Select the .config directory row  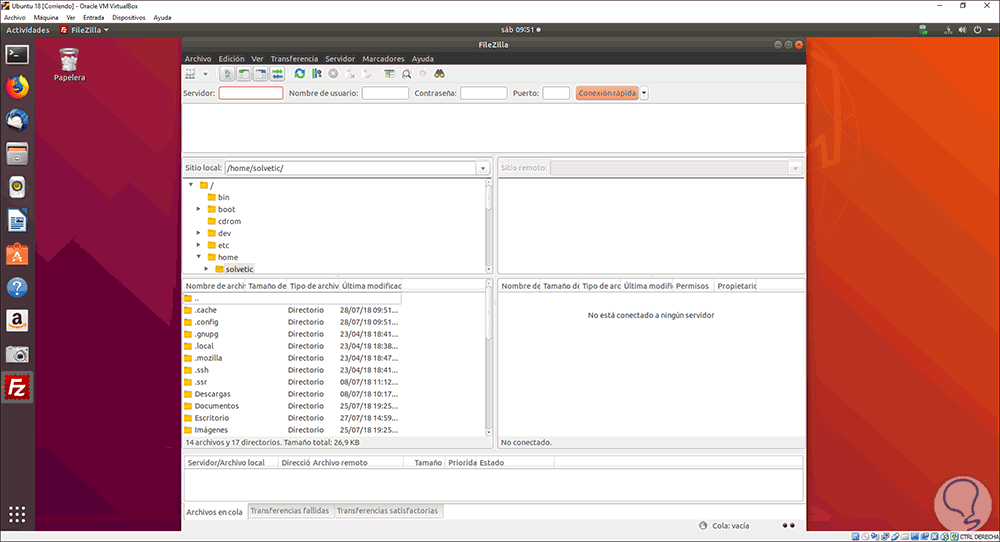291,322
